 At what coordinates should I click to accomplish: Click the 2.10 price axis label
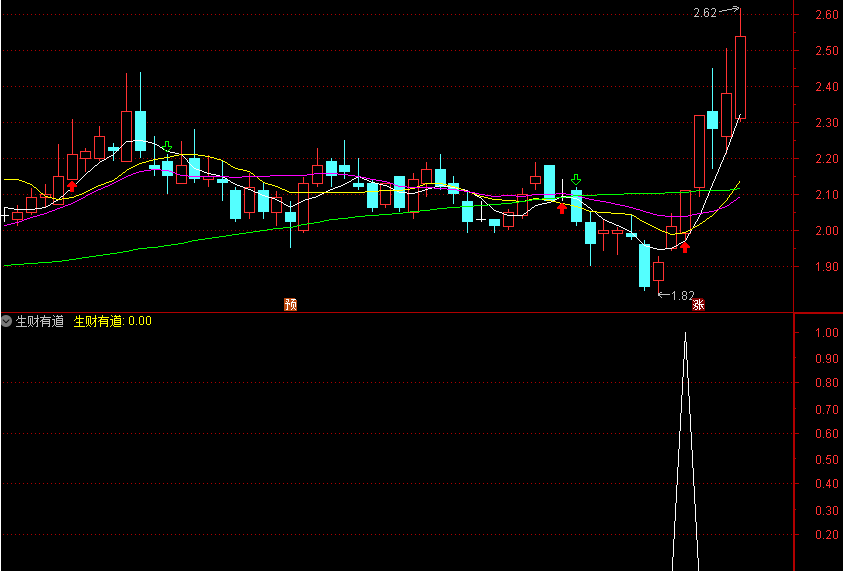click(827, 195)
